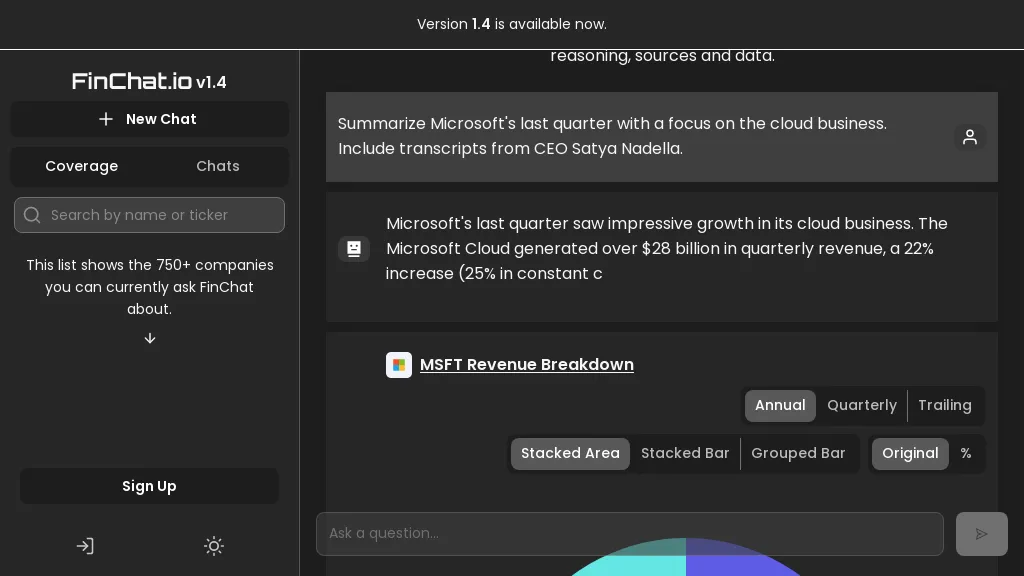Click the FinChat bot avatar icon

354,249
